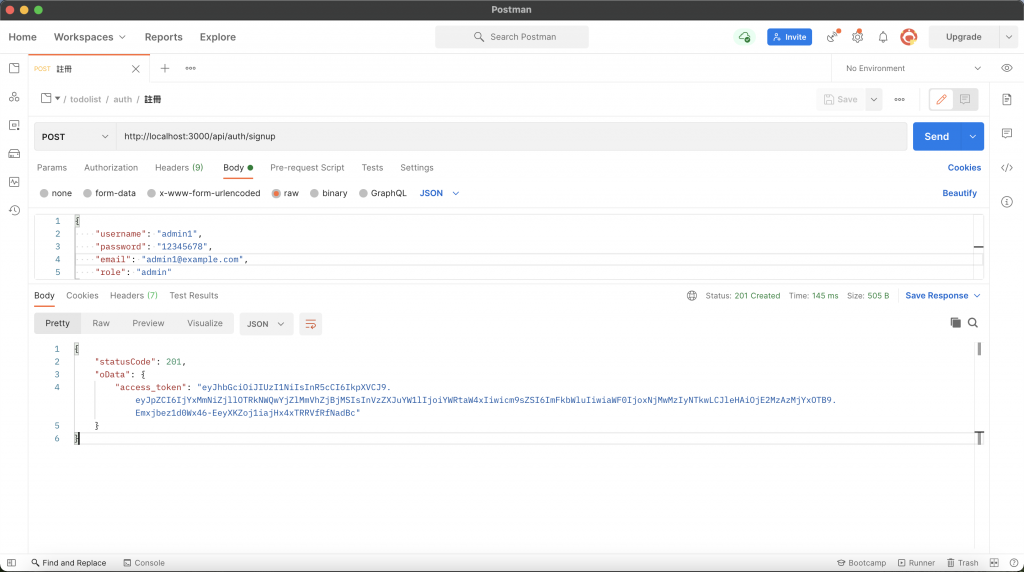This screenshot has width=1024, height=572.
Task: Close the 註冊 request tab
Action: [x=135, y=69]
